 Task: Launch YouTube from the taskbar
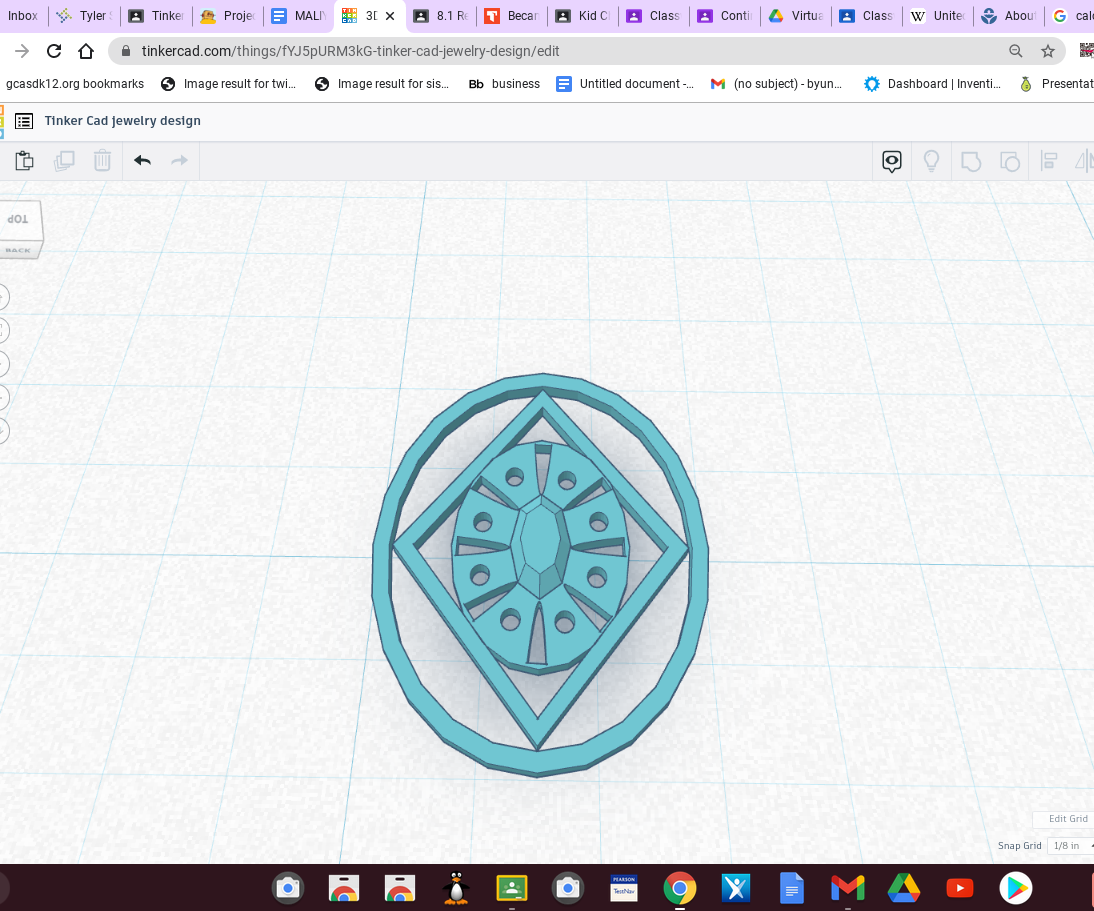pos(959,887)
